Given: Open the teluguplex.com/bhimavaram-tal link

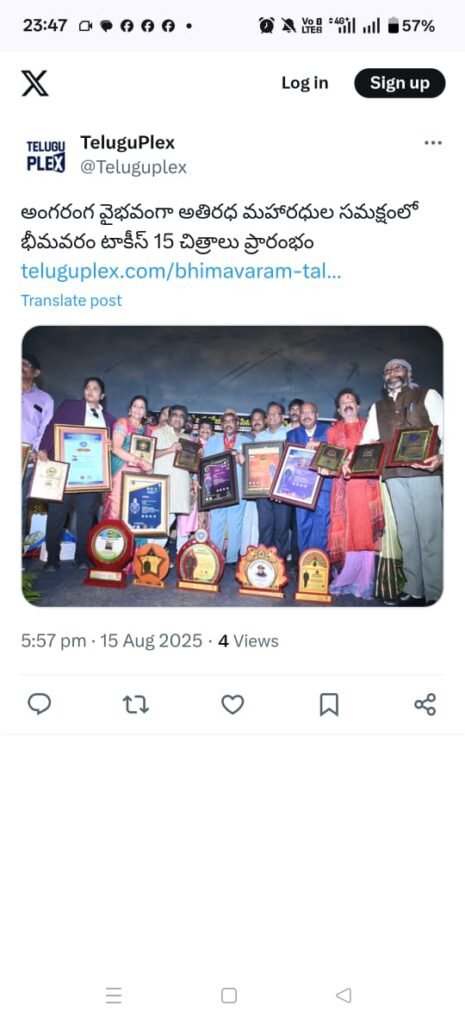Looking at the screenshot, I should tap(181, 271).
